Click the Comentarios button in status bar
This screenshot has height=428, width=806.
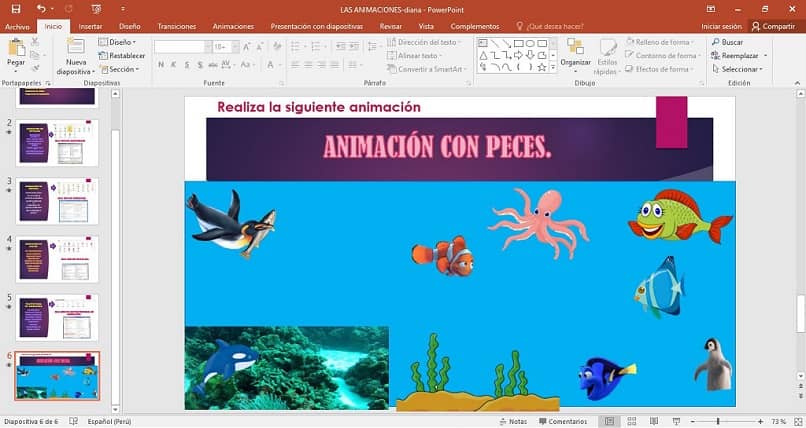point(563,421)
